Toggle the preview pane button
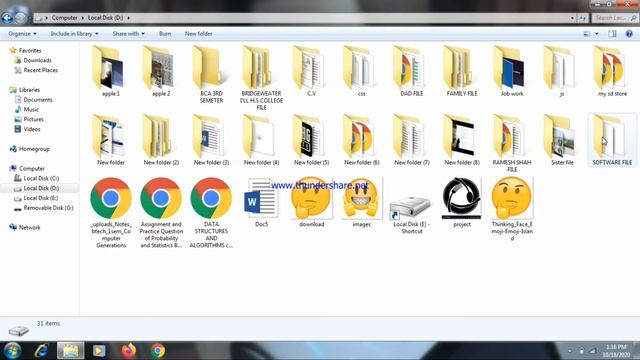 pyautogui.click(x=612, y=34)
